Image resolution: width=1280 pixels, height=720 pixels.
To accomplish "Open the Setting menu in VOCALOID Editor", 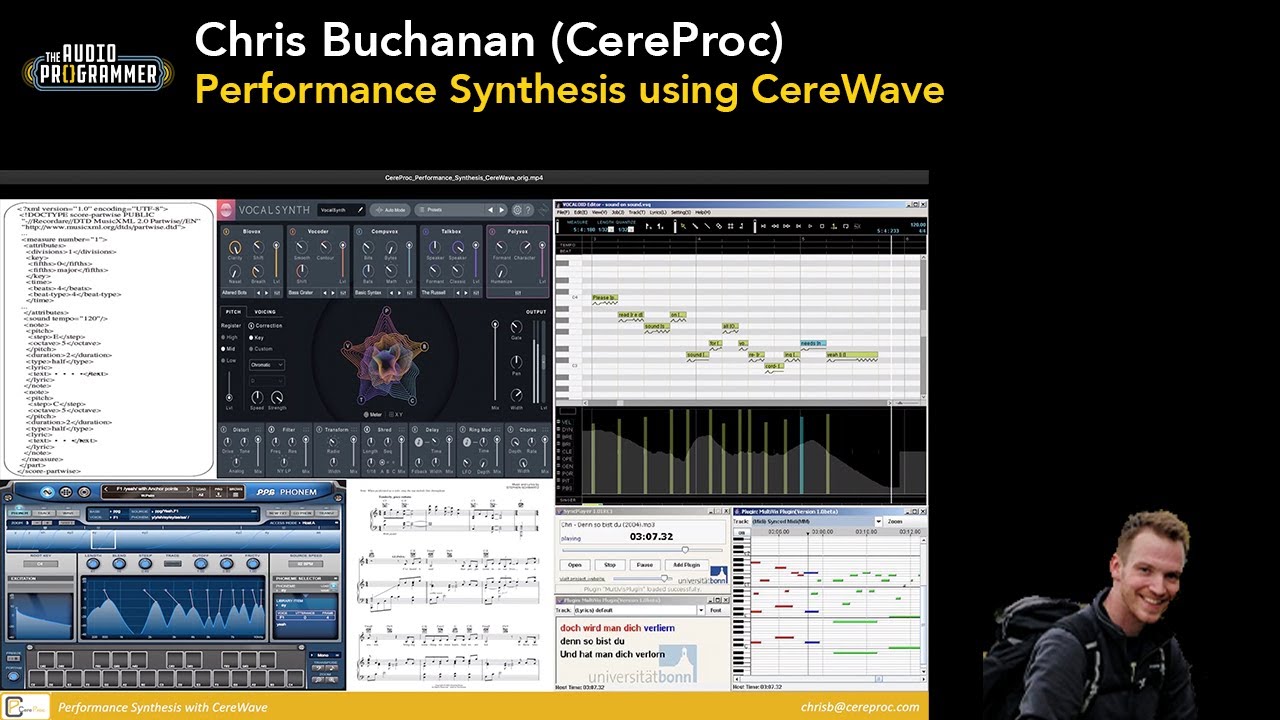I will 681,212.
